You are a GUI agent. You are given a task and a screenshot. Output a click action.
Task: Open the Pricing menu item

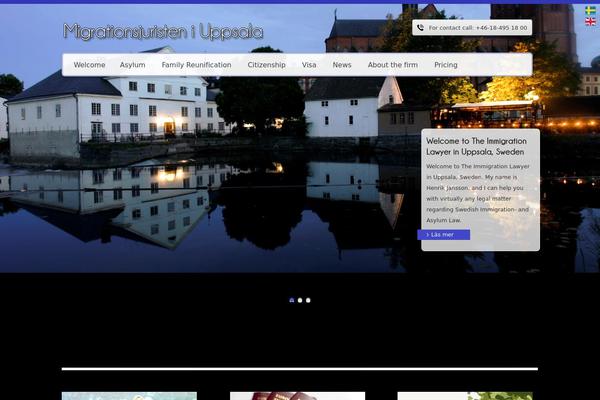[x=446, y=65]
